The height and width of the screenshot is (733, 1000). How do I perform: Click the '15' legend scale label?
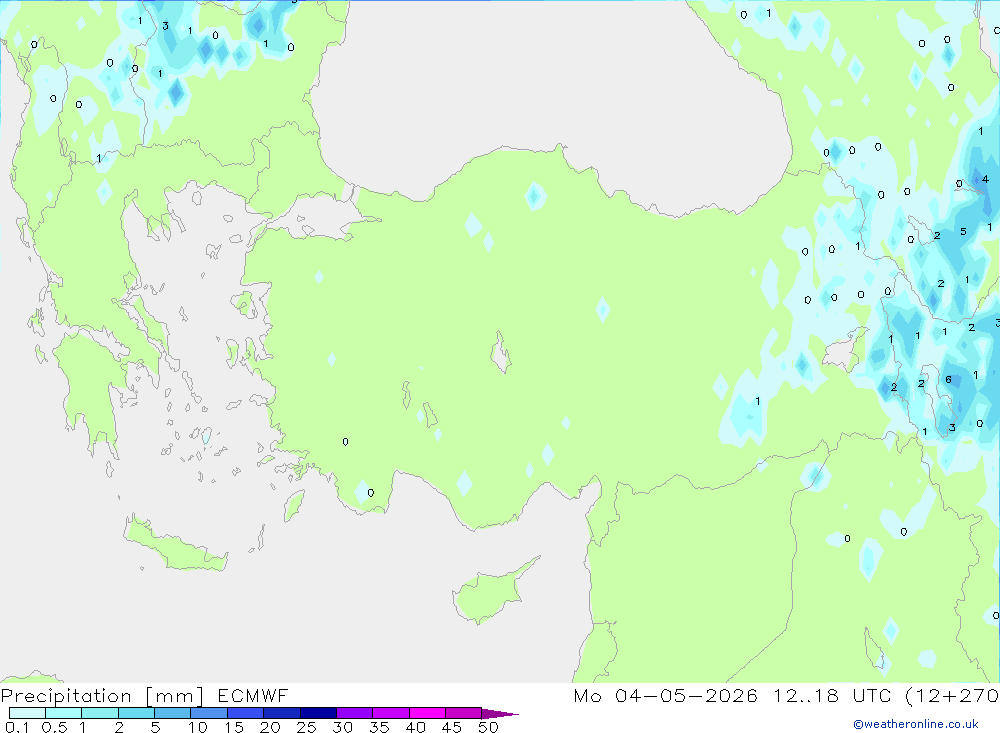(x=234, y=727)
